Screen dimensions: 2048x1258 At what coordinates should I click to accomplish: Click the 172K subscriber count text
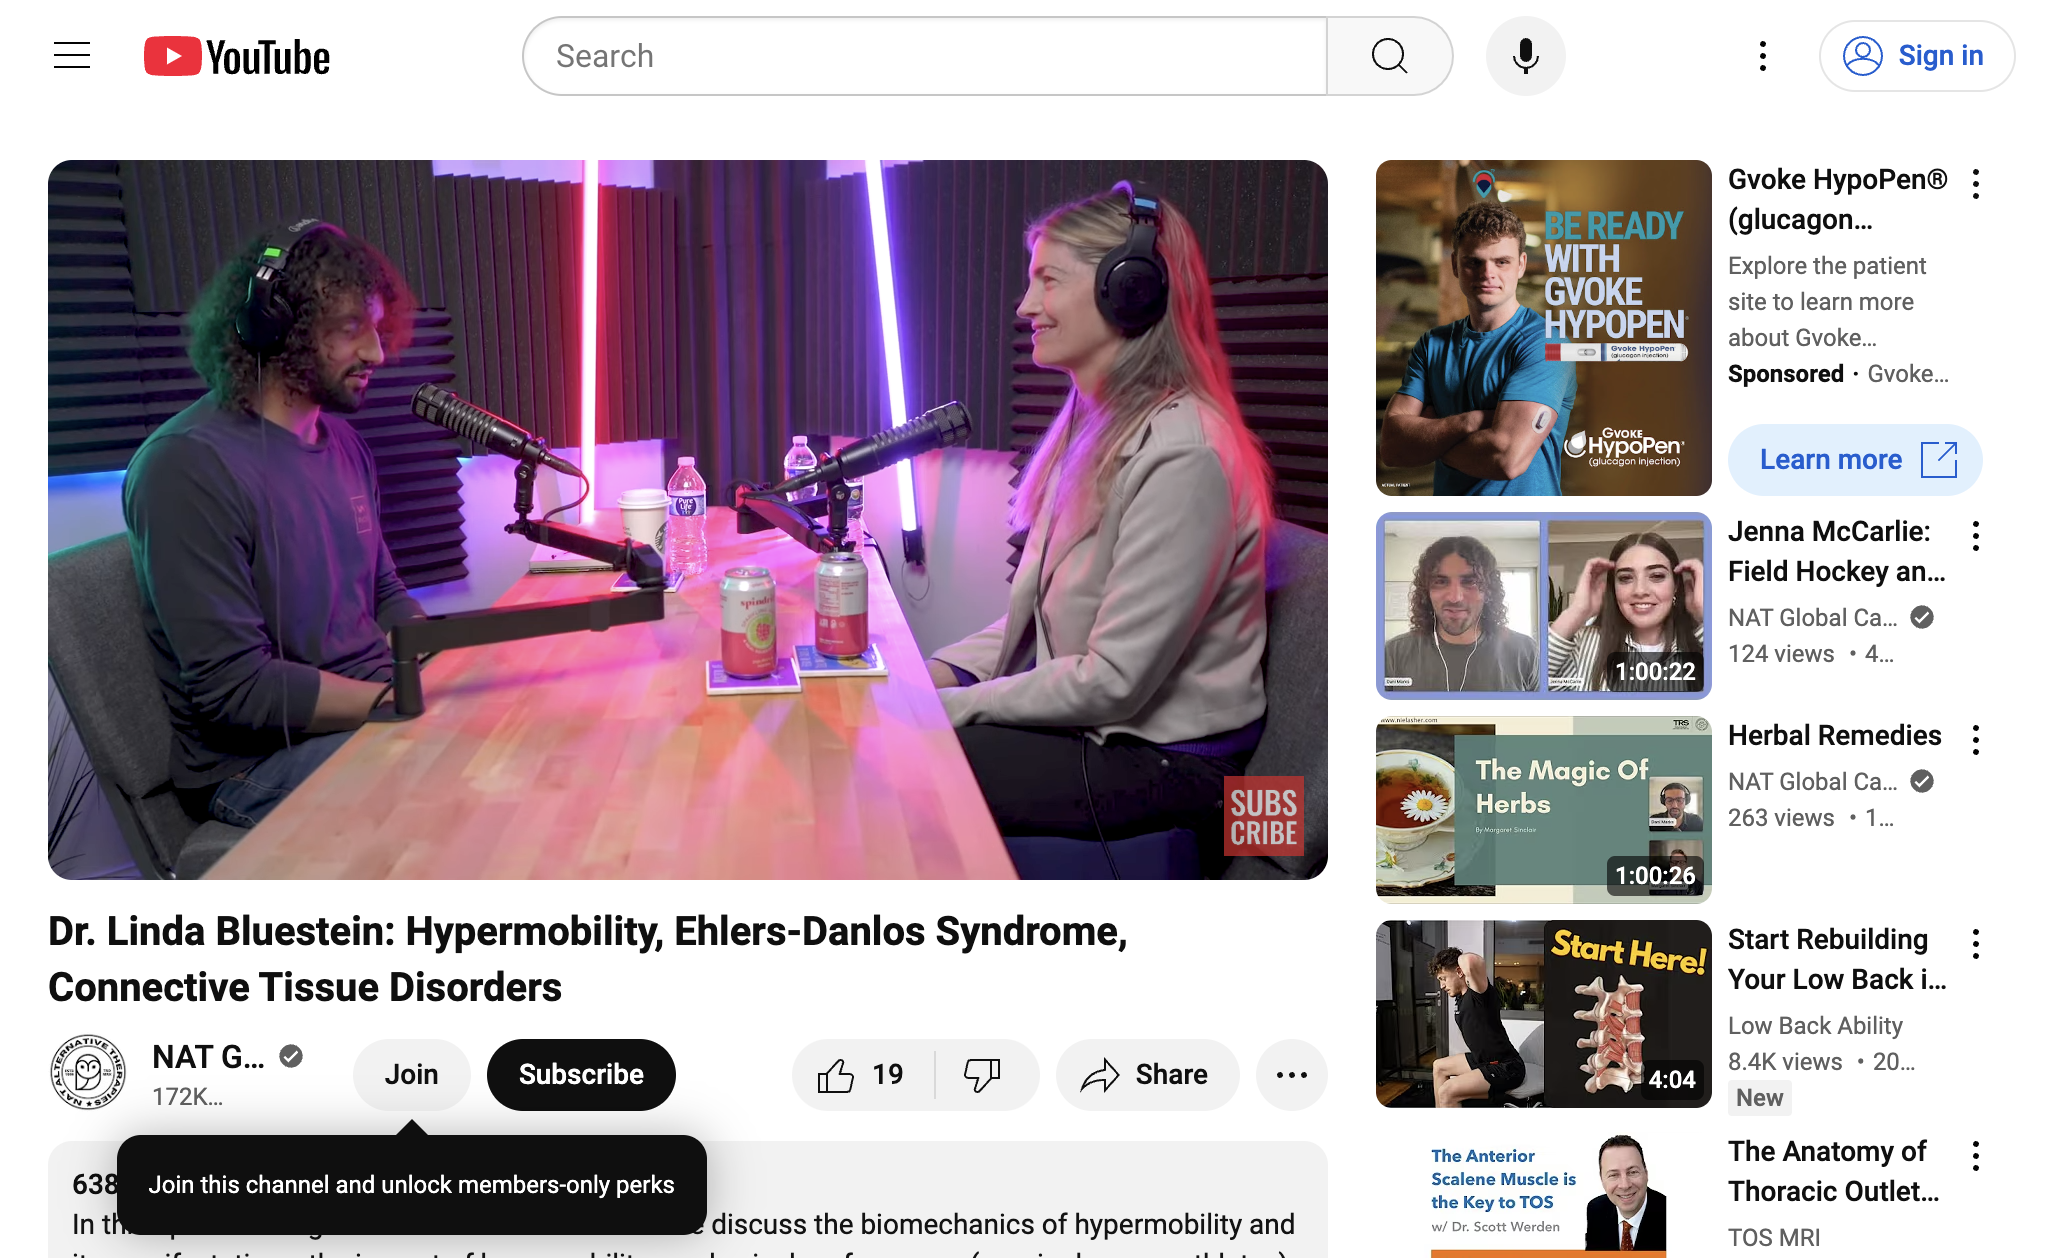(x=187, y=1097)
